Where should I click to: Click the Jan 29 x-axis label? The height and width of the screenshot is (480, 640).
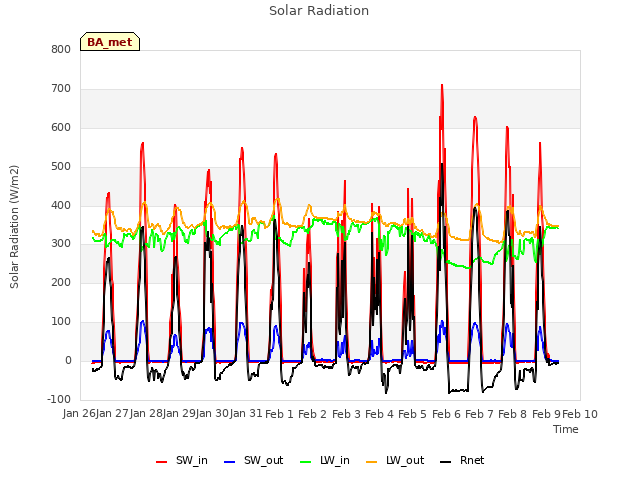tap(179, 413)
